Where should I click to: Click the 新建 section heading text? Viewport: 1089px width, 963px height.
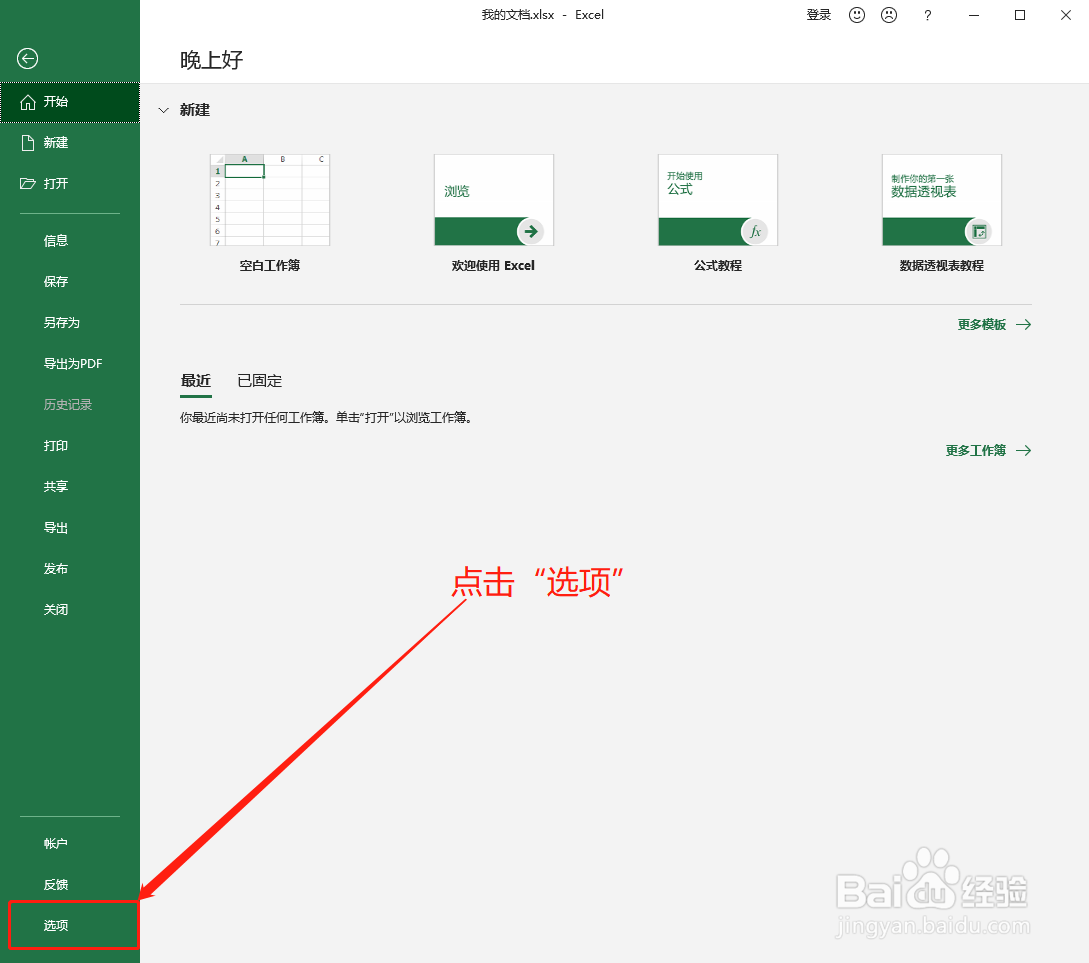pos(195,110)
